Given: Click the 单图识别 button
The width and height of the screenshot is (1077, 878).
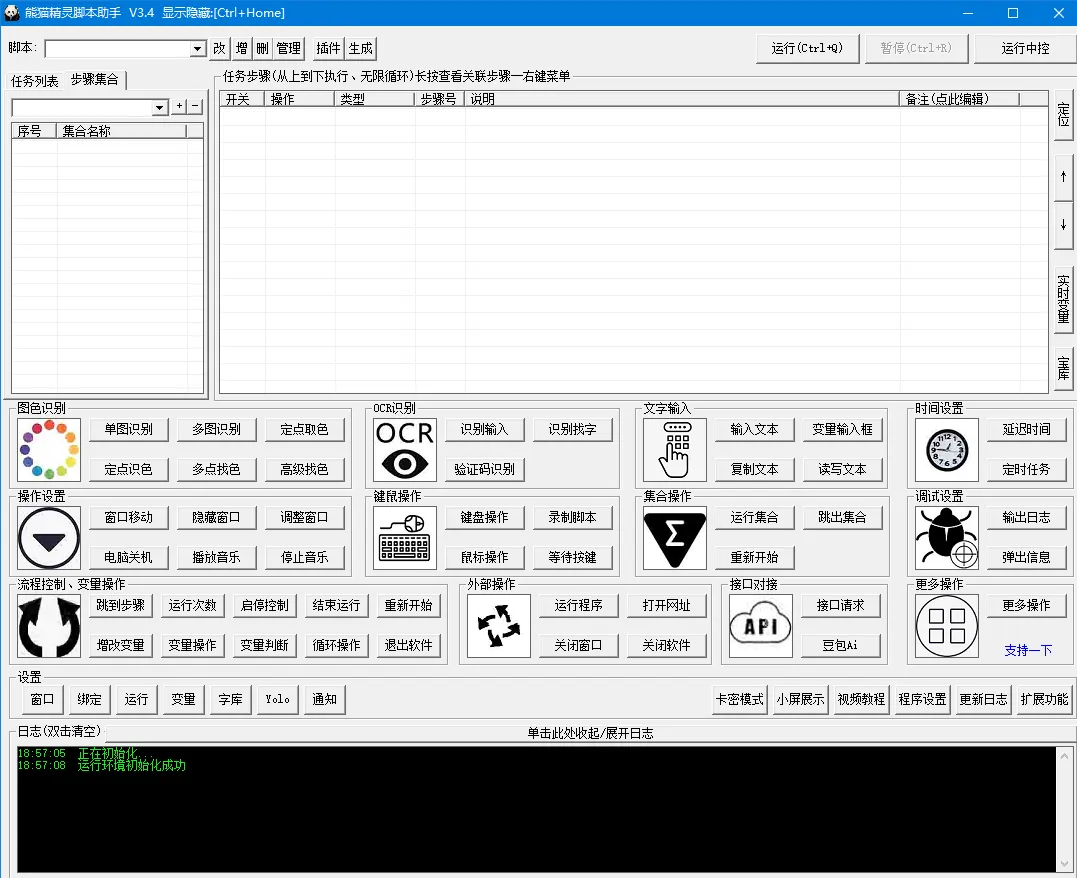Looking at the screenshot, I should click(x=128, y=429).
